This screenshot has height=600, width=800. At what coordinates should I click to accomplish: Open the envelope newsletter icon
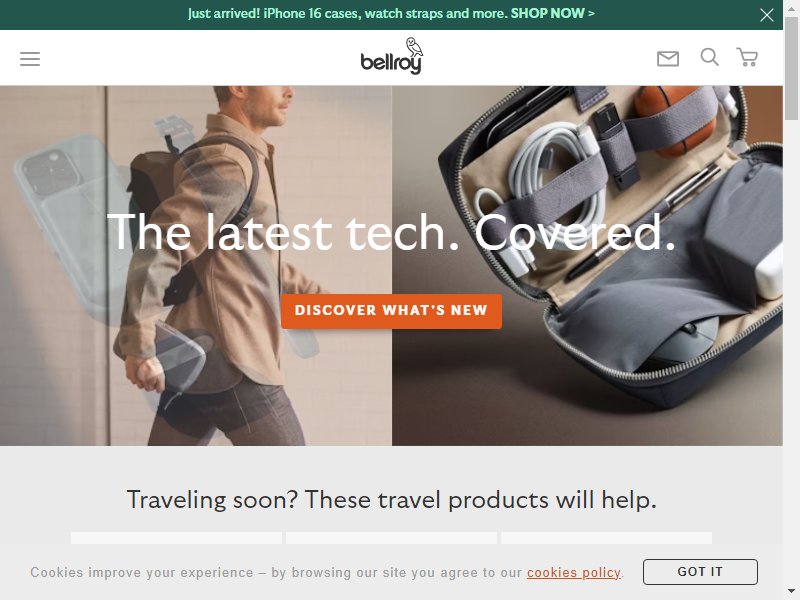coord(667,59)
